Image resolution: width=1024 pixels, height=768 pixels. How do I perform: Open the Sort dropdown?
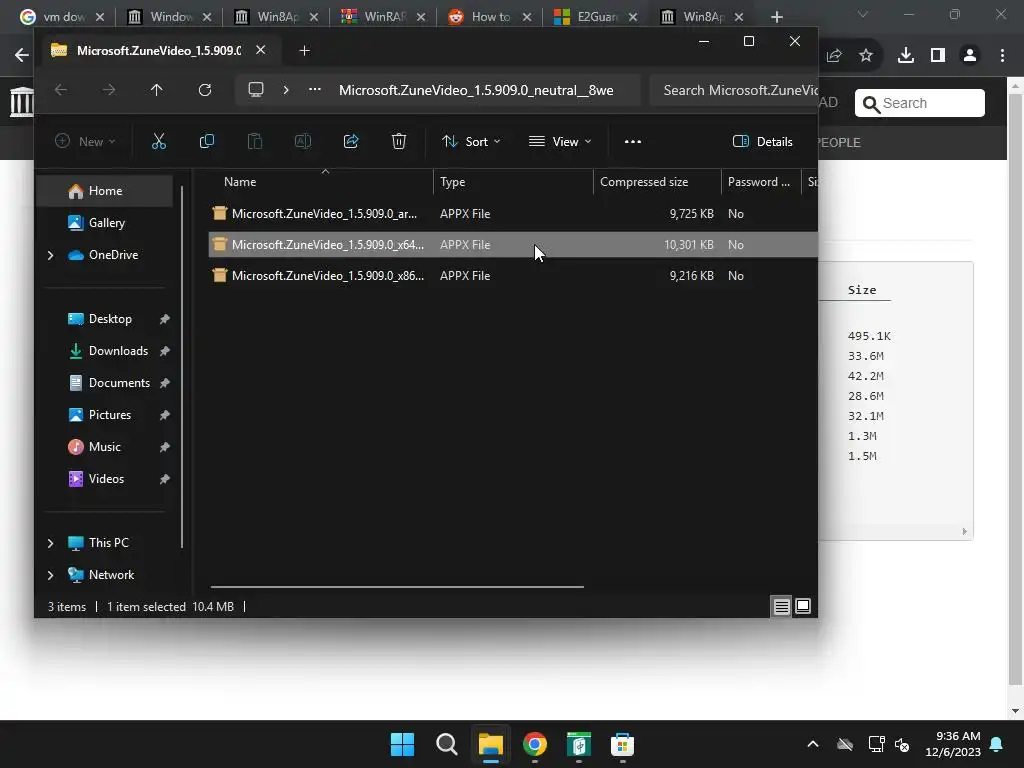pyautogui.click(x=471, y=142)
